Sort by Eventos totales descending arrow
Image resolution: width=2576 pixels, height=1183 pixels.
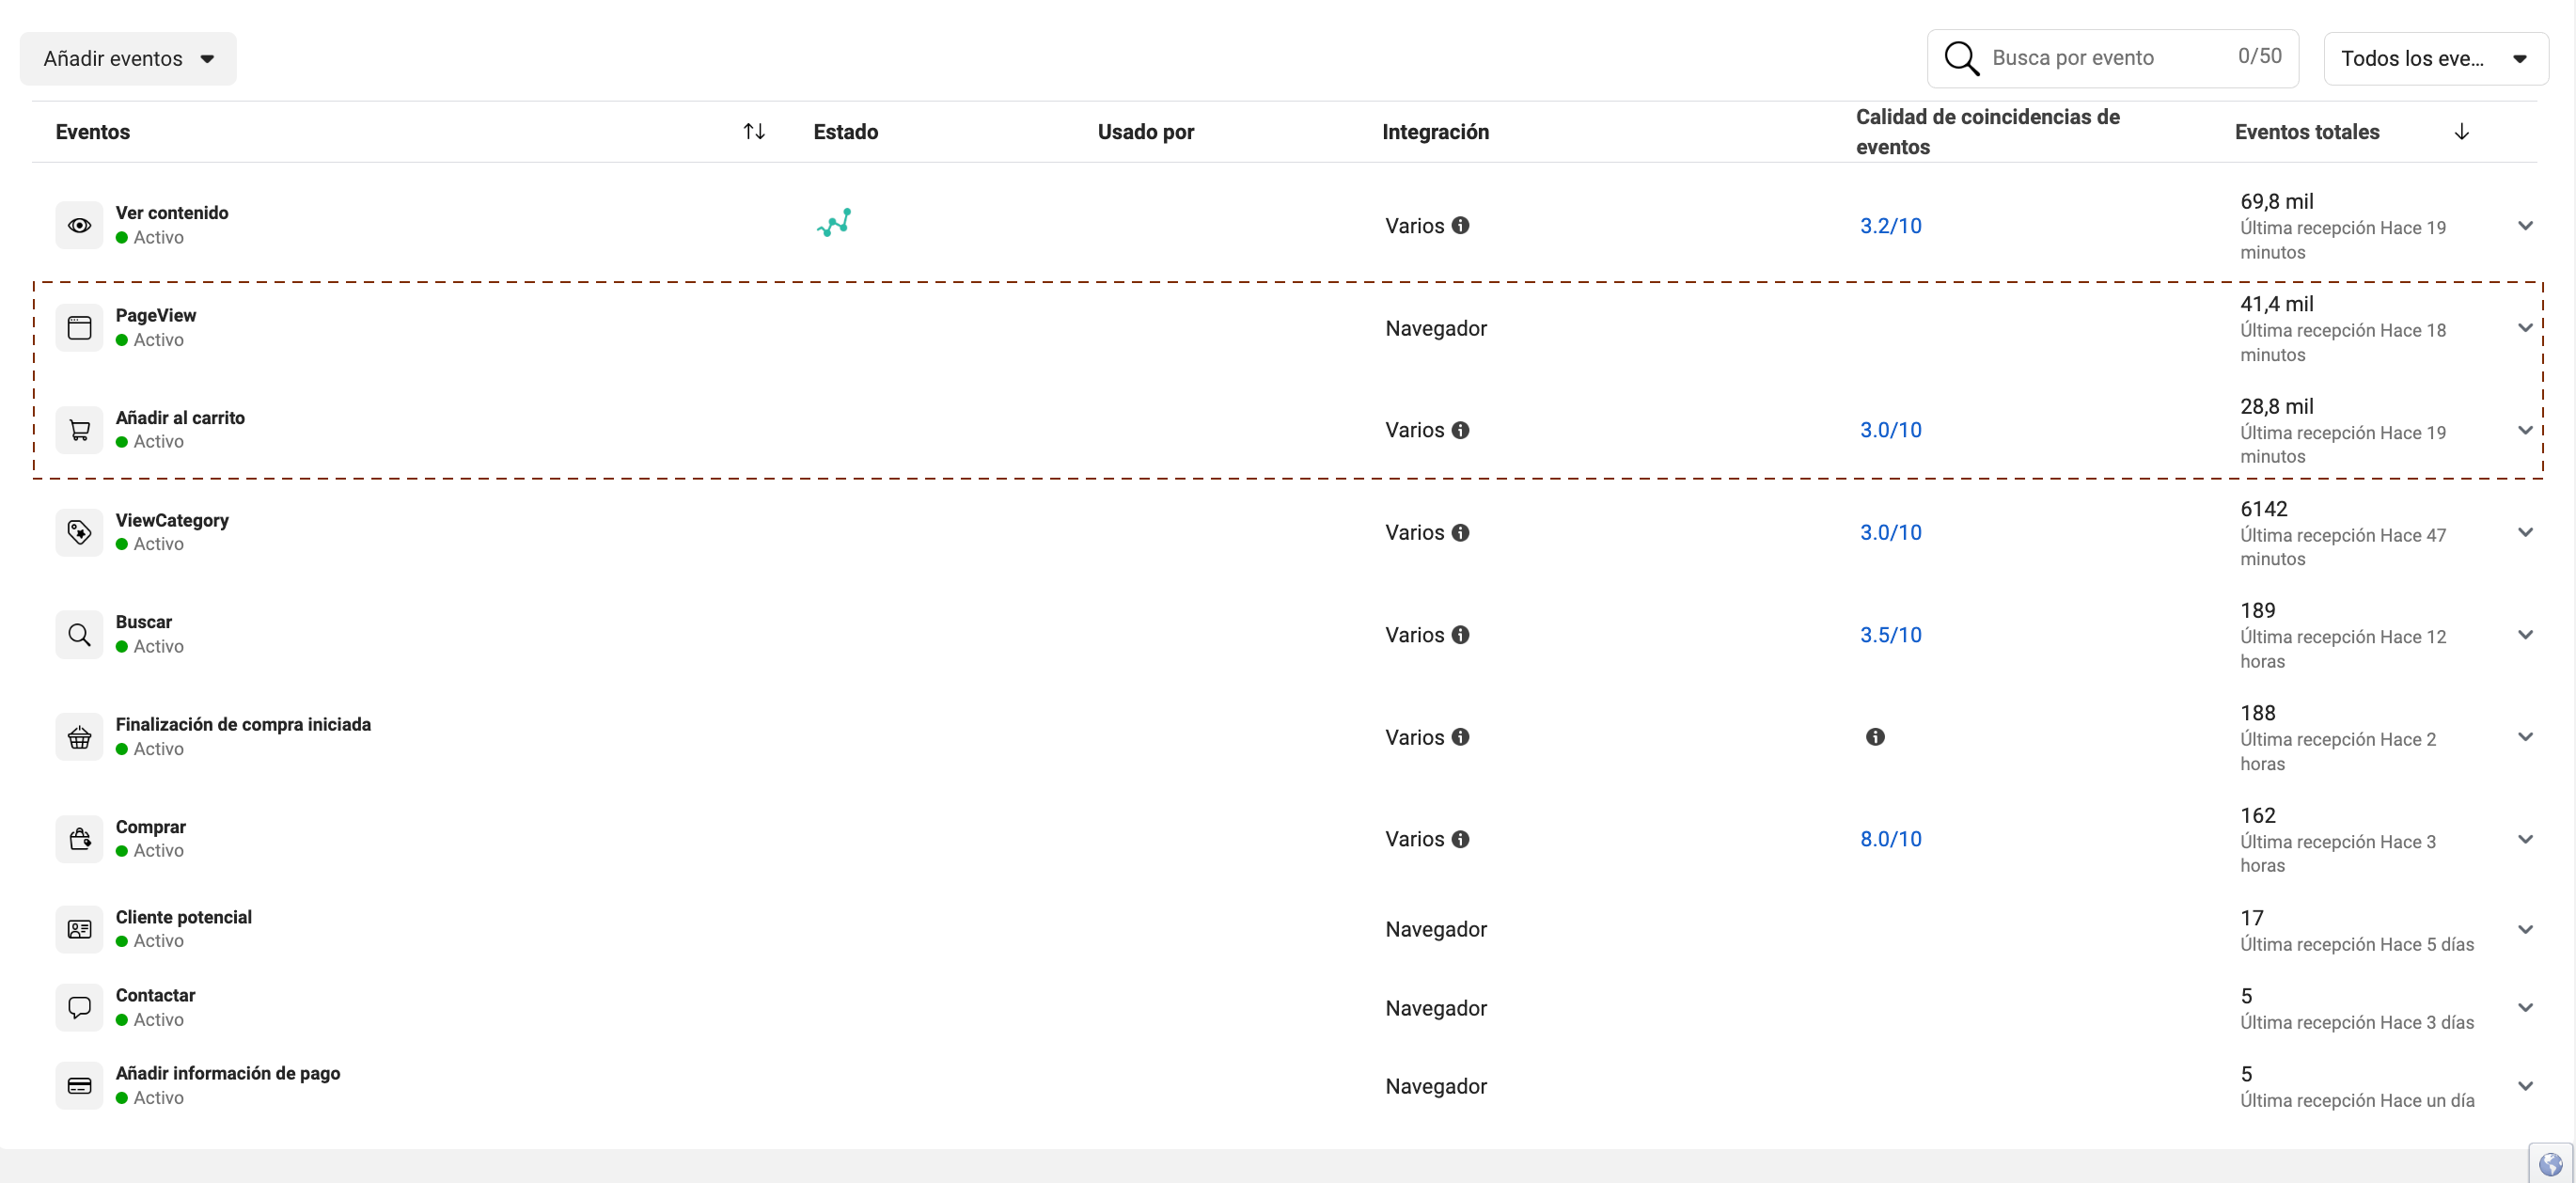(2462, 132)
